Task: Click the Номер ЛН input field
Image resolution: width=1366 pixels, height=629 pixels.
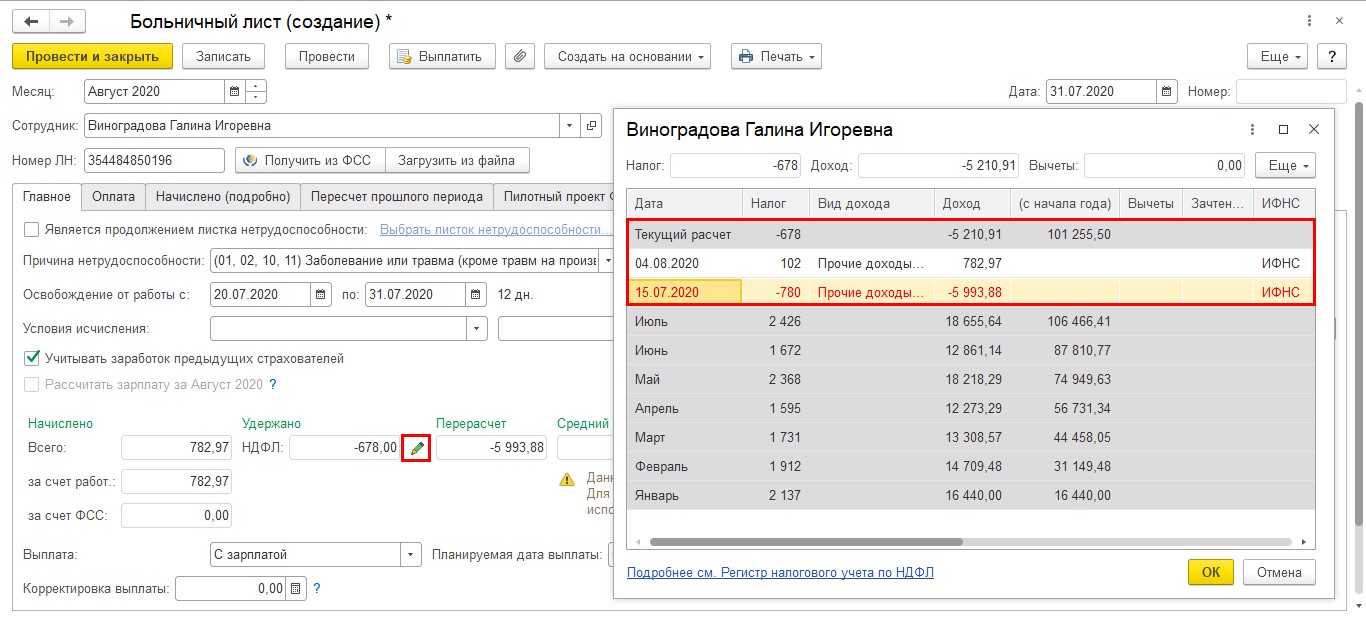Action: point(155,160)
